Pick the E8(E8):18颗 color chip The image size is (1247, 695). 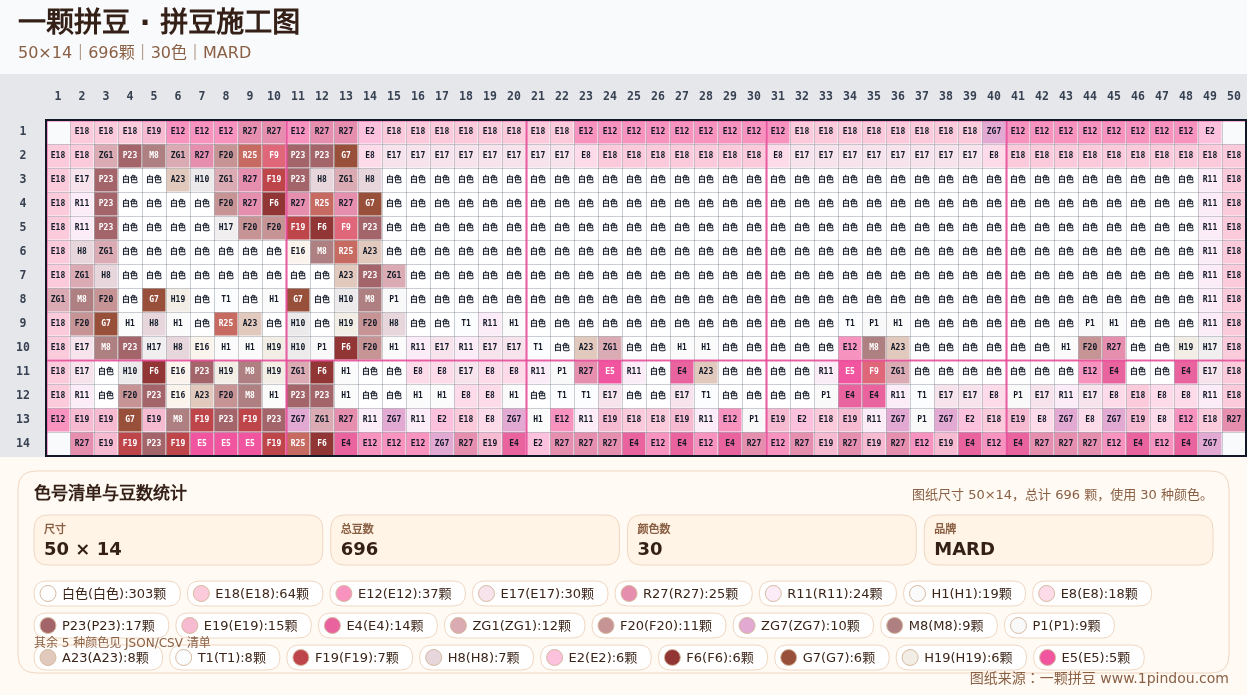[1092, 593]
